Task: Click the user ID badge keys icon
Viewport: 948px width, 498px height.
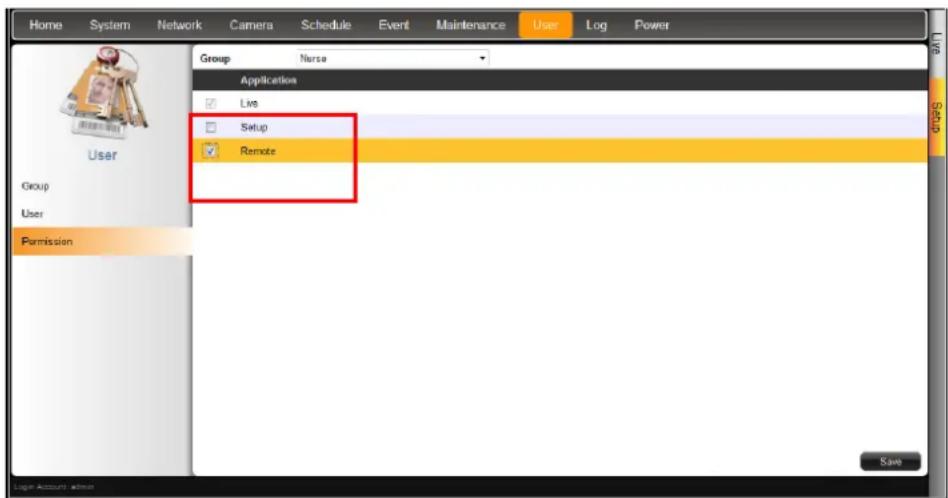Action: 104,92
